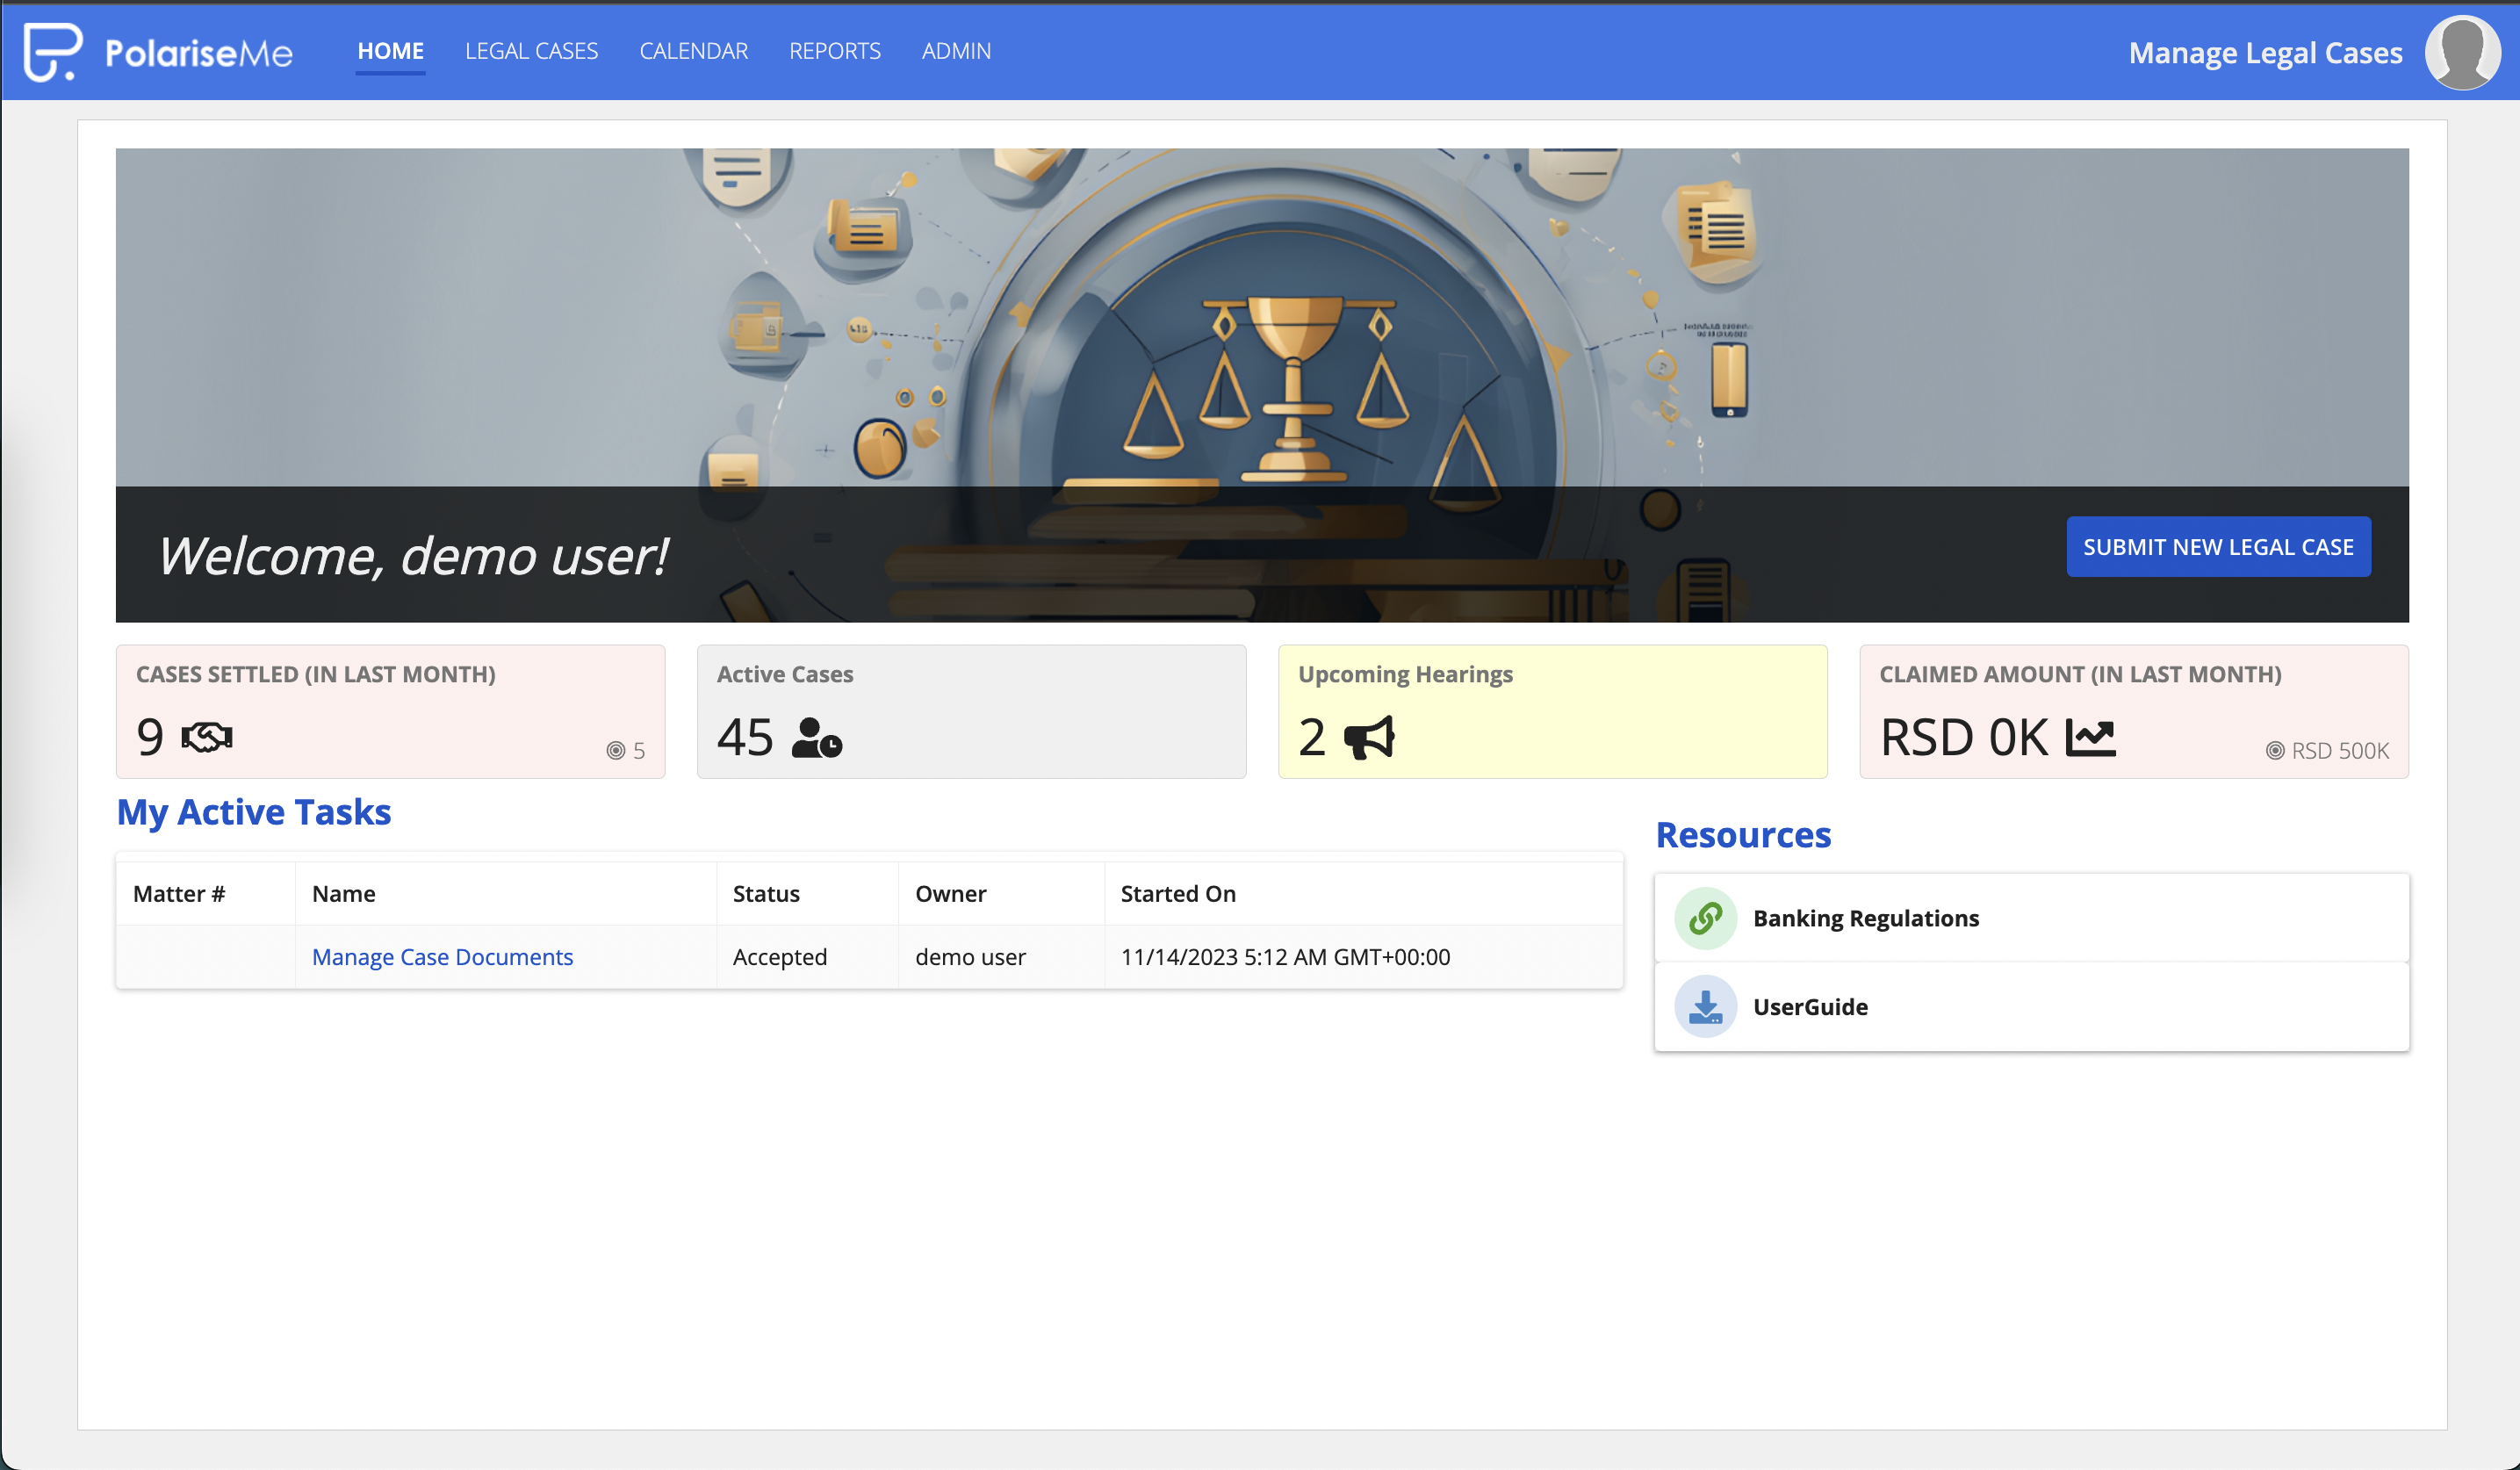Screen dimensions: 2520x1470
Task: Open the user avatar profile picture
Action: pyautogui.click(x=2462, y=52)
